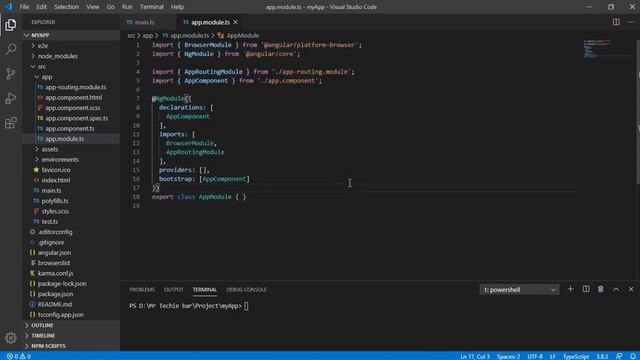Viewport: 640px width, 360px height.
Task: Open the Explorer view in activity bar
Action: coord(11,25)
